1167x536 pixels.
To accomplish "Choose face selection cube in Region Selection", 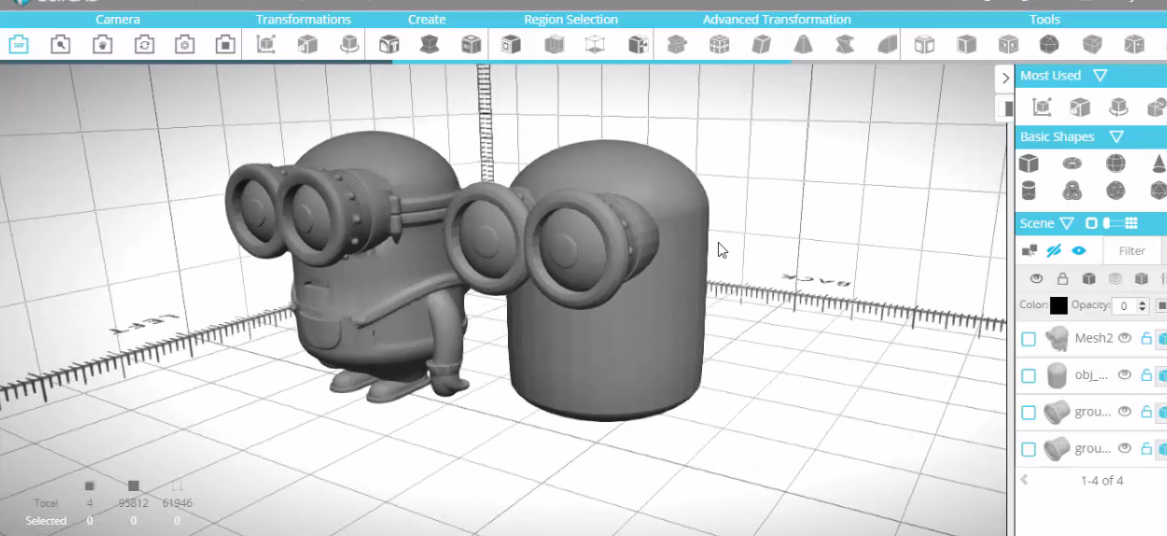I will tap(511, 45).
